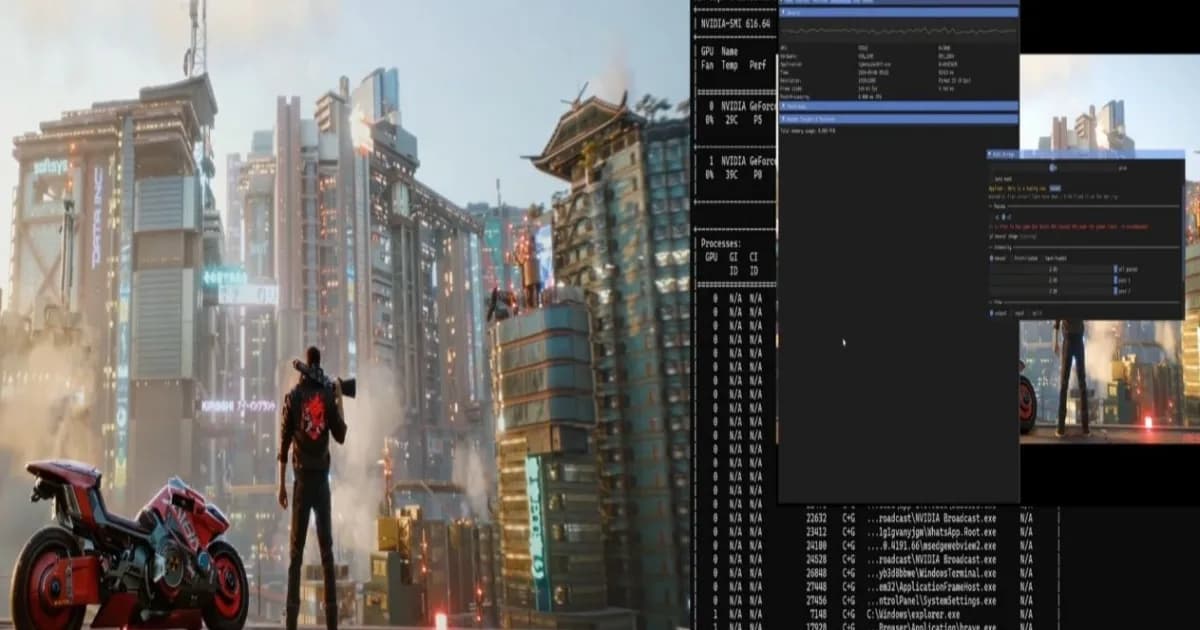Click the WhatsApp.Root.exe process row
Screen dimensions: 1200x630
tap(871, 532)
